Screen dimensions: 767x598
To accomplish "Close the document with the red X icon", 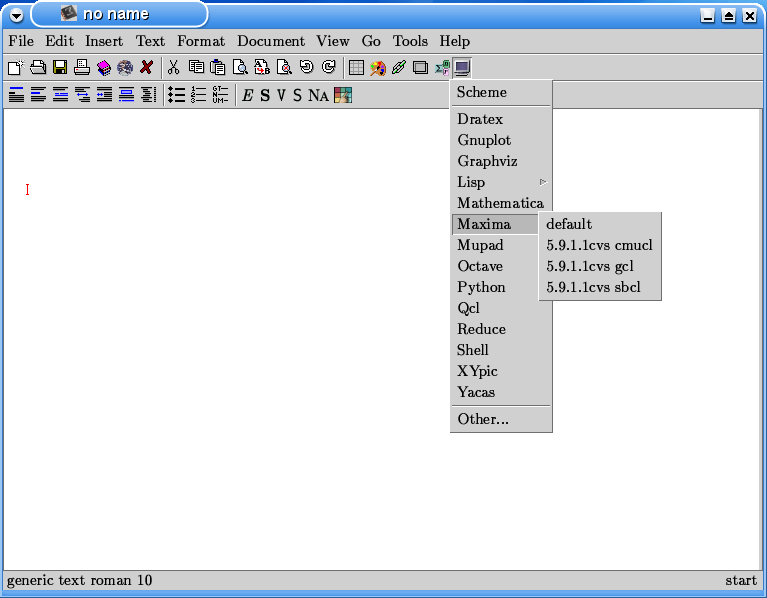I will [x=146, y=67].
